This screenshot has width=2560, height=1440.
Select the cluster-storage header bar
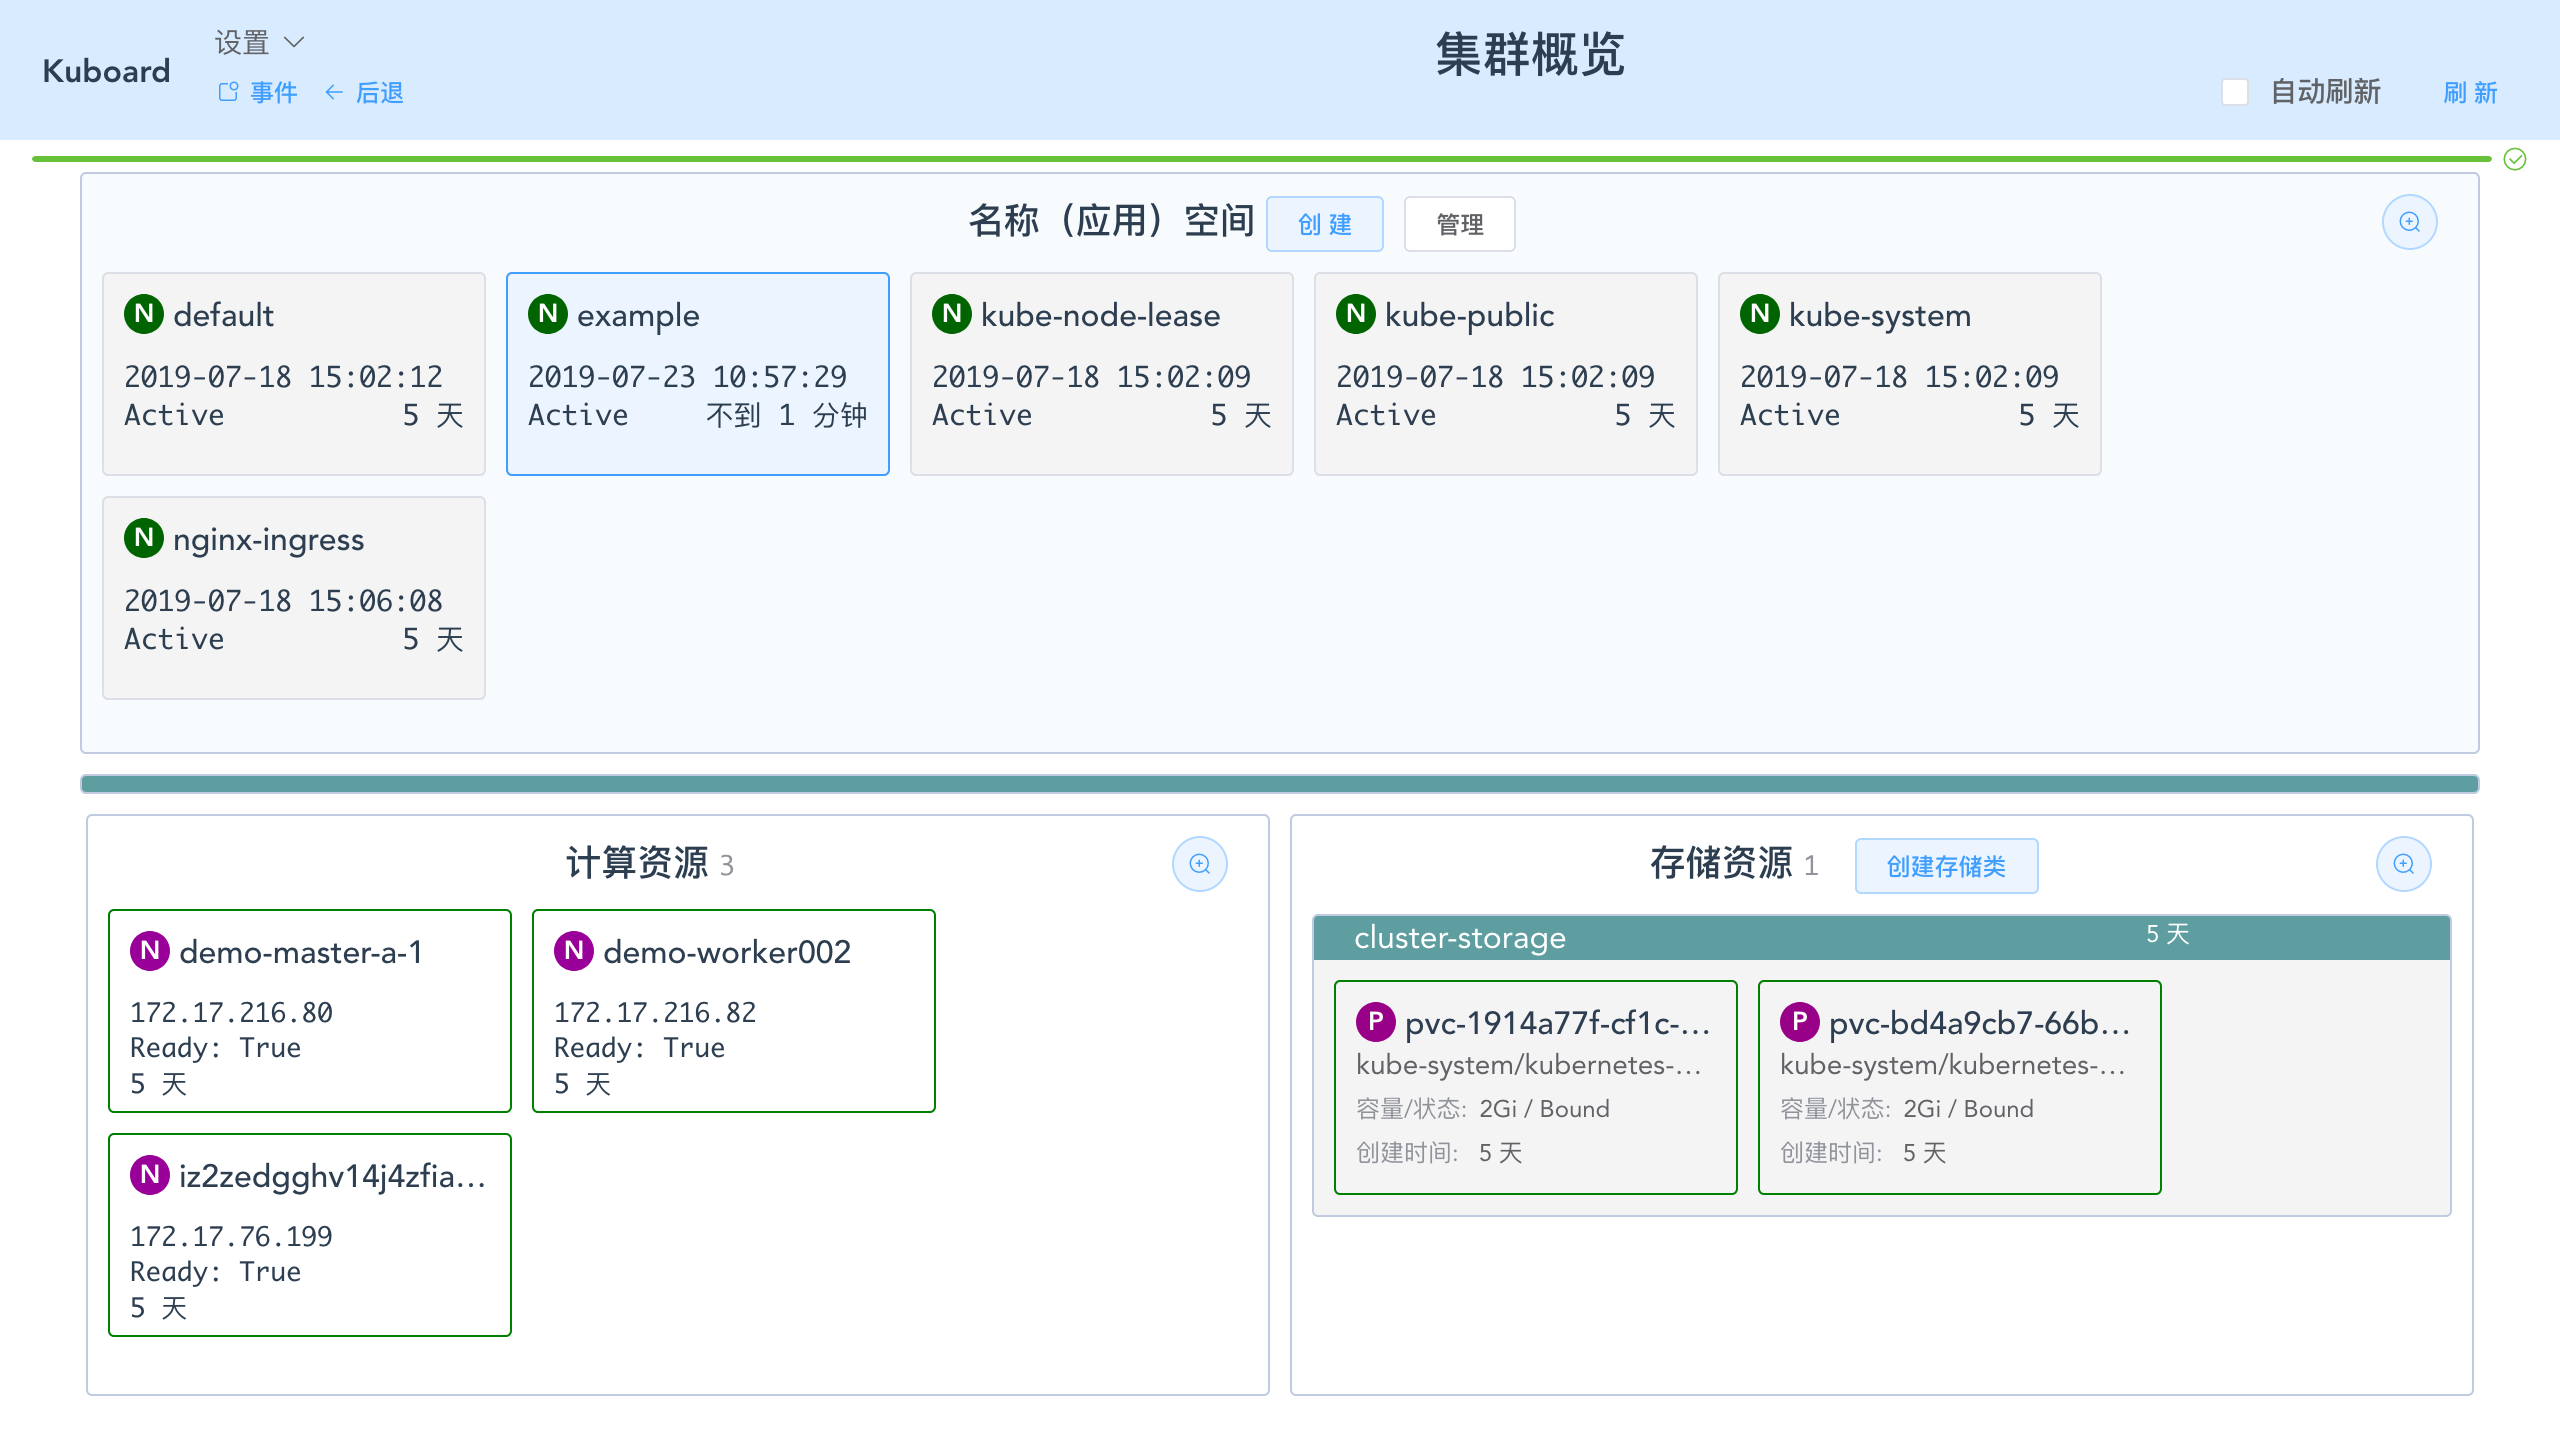[x=1459, y=937]
